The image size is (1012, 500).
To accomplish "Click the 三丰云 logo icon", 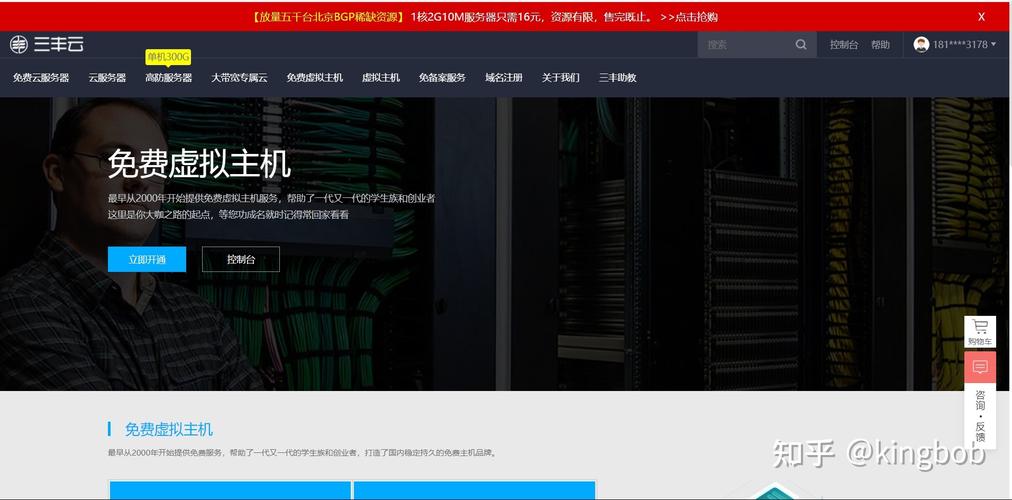I will (19, 45).
